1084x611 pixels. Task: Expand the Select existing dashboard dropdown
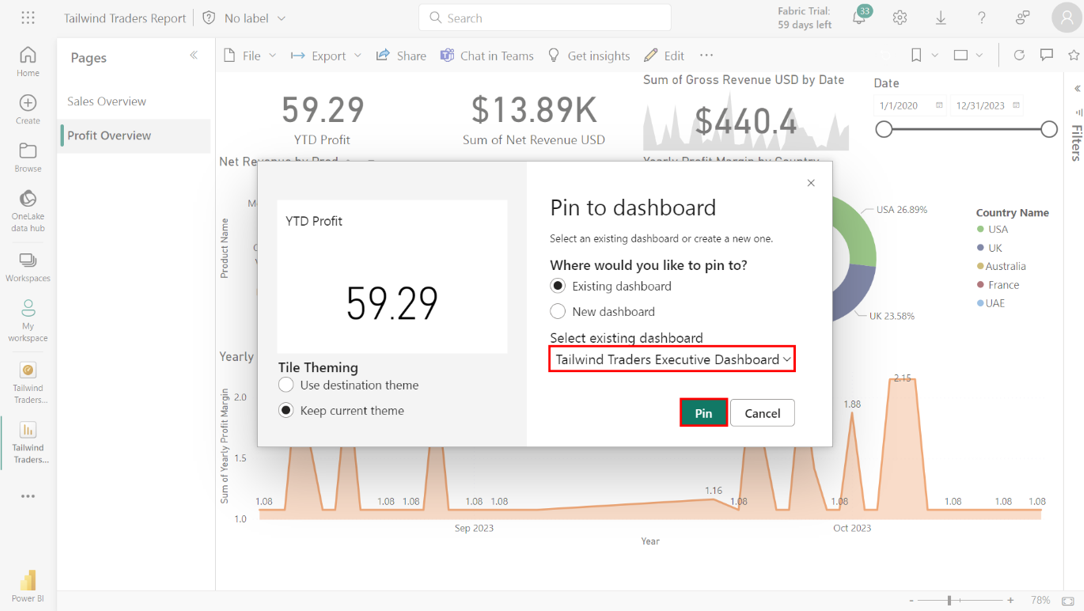coord(672,359)
